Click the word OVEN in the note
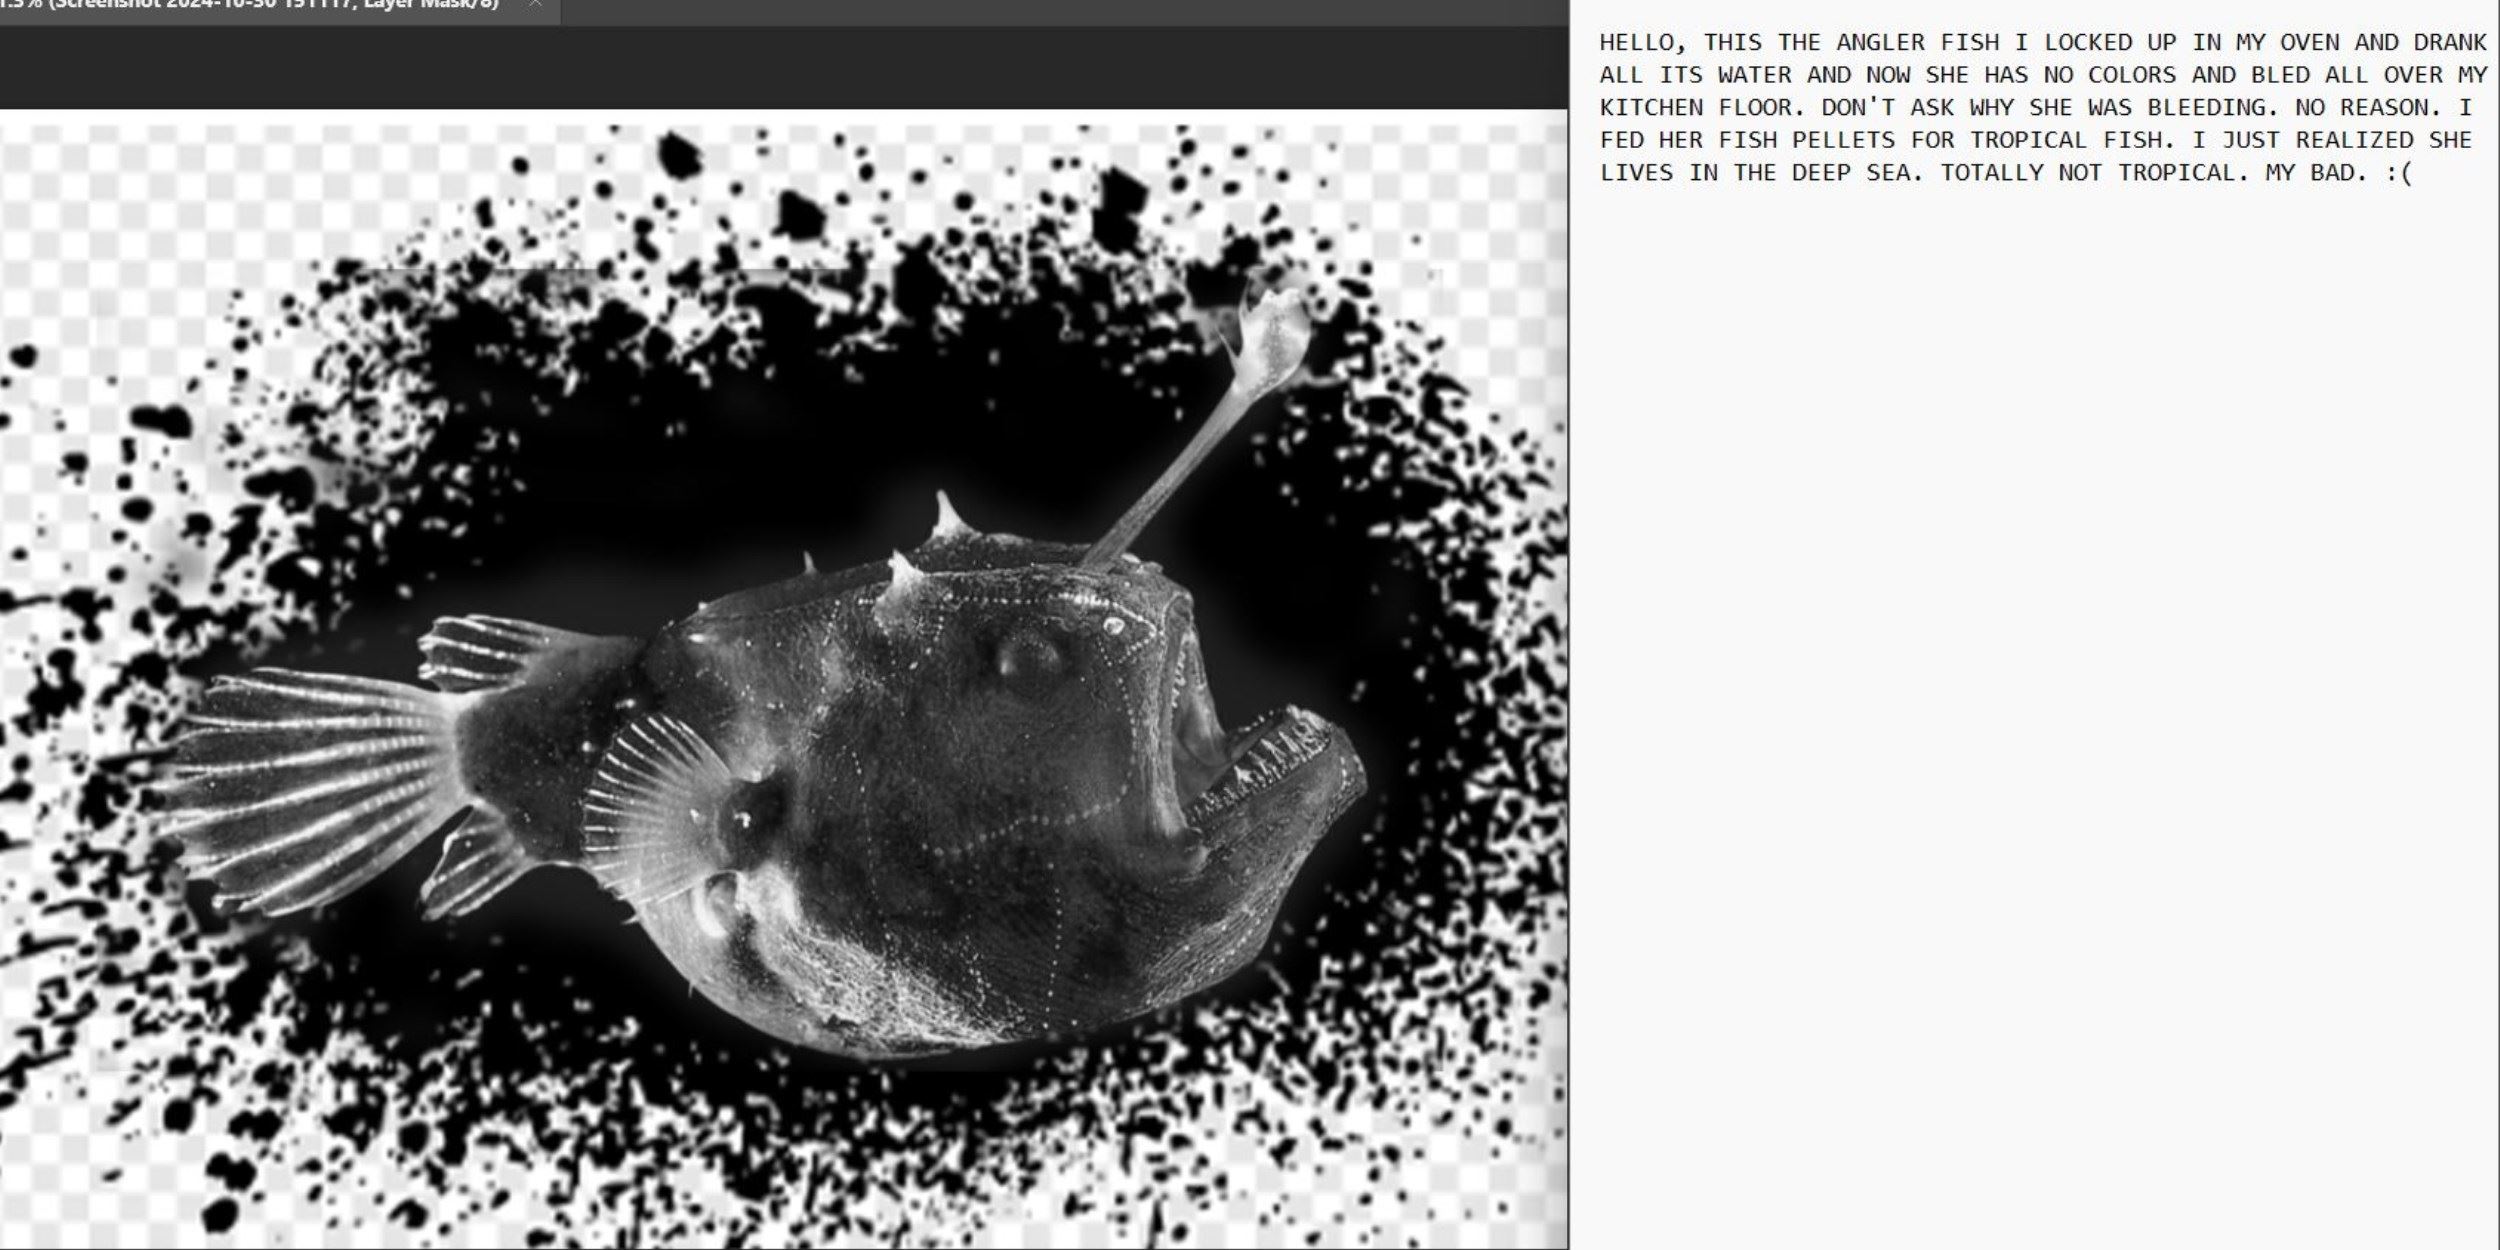Screen dimensions: 2500x1250 coord(2310,43)
